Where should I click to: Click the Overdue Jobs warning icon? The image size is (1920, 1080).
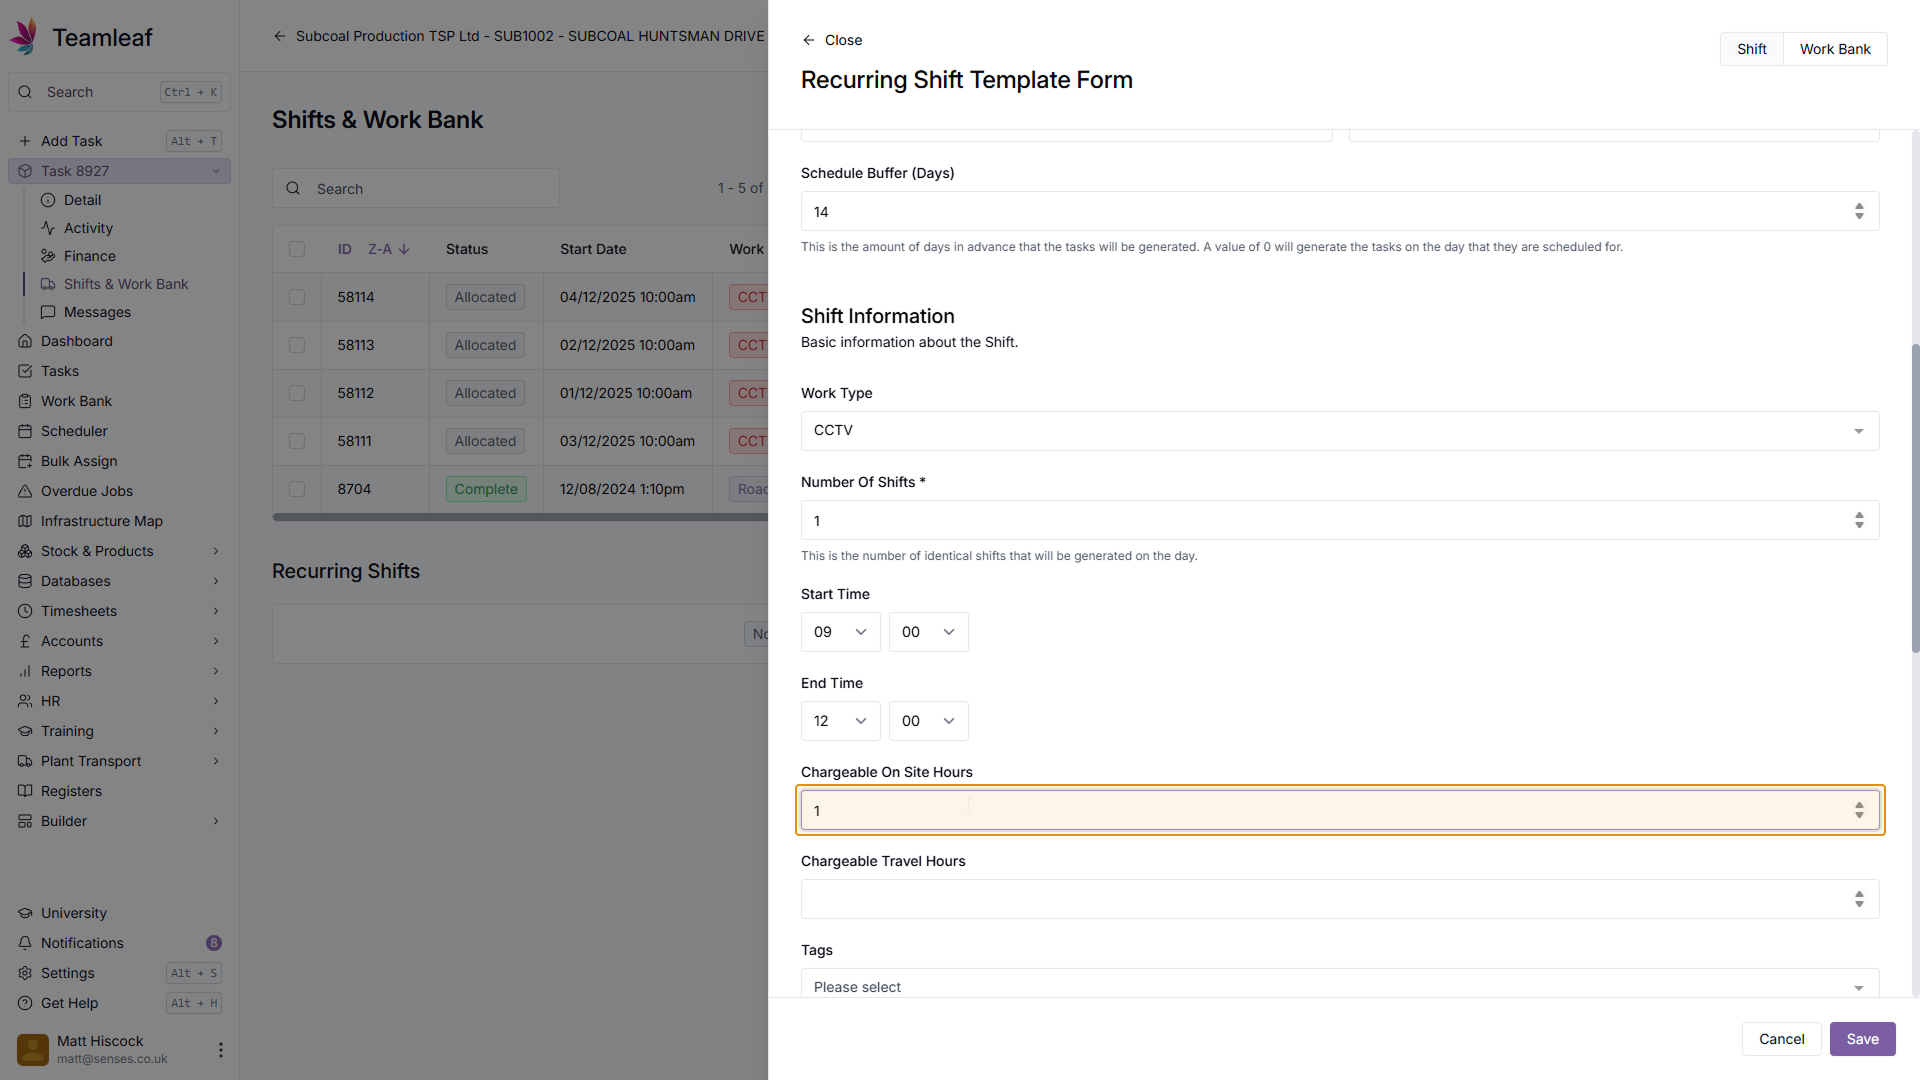click(25, 491)
